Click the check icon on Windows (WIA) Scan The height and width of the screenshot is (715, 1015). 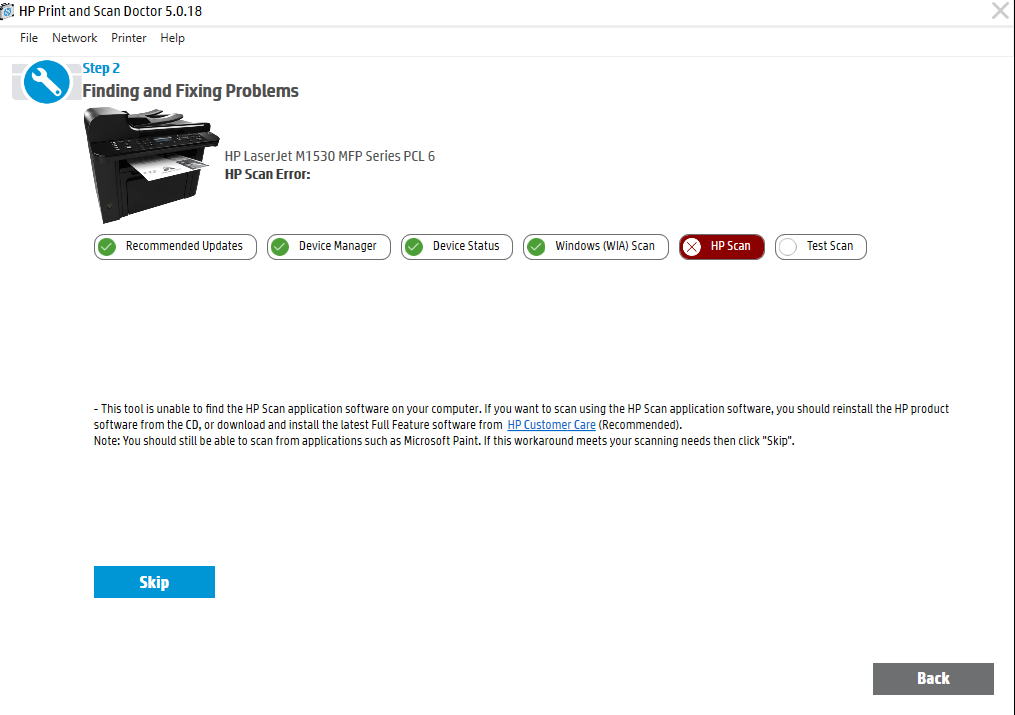coord(535,247)
